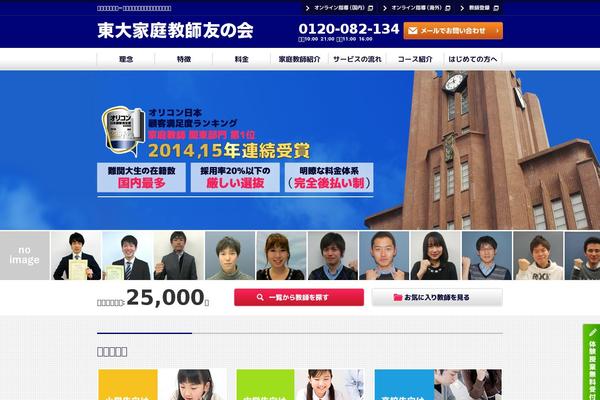Click the external-link icon after 教師登録
This screenshot has height=400, width=600.
coord(496,8)
